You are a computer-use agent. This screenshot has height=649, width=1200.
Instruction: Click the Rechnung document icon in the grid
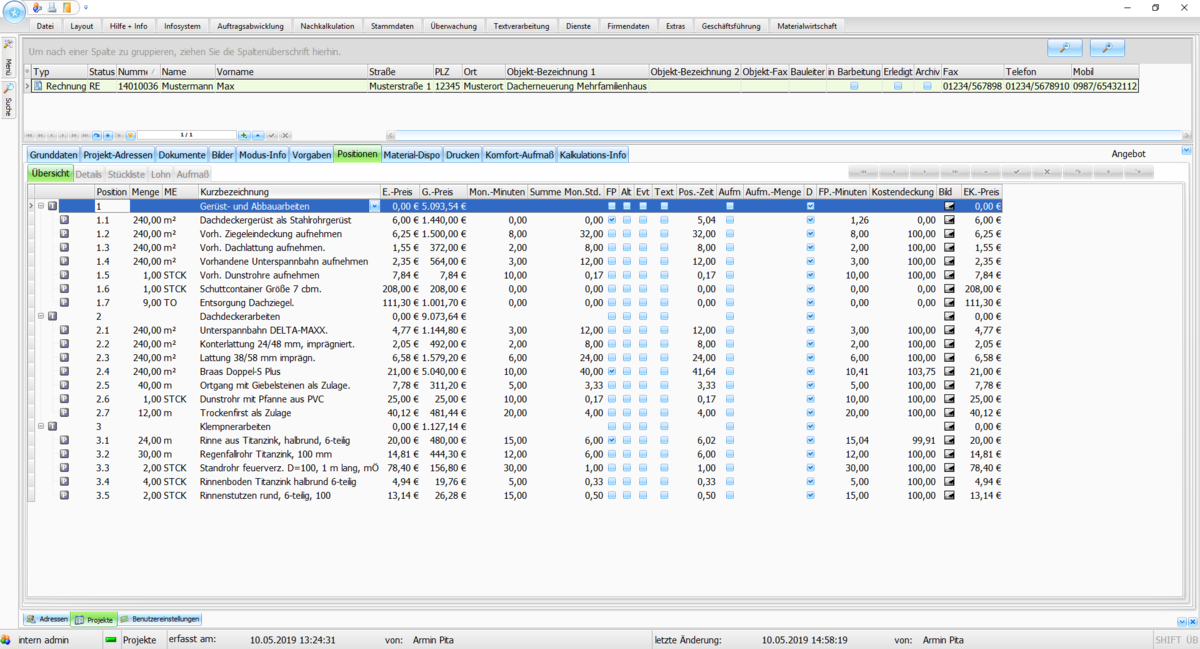coord(39,87)
